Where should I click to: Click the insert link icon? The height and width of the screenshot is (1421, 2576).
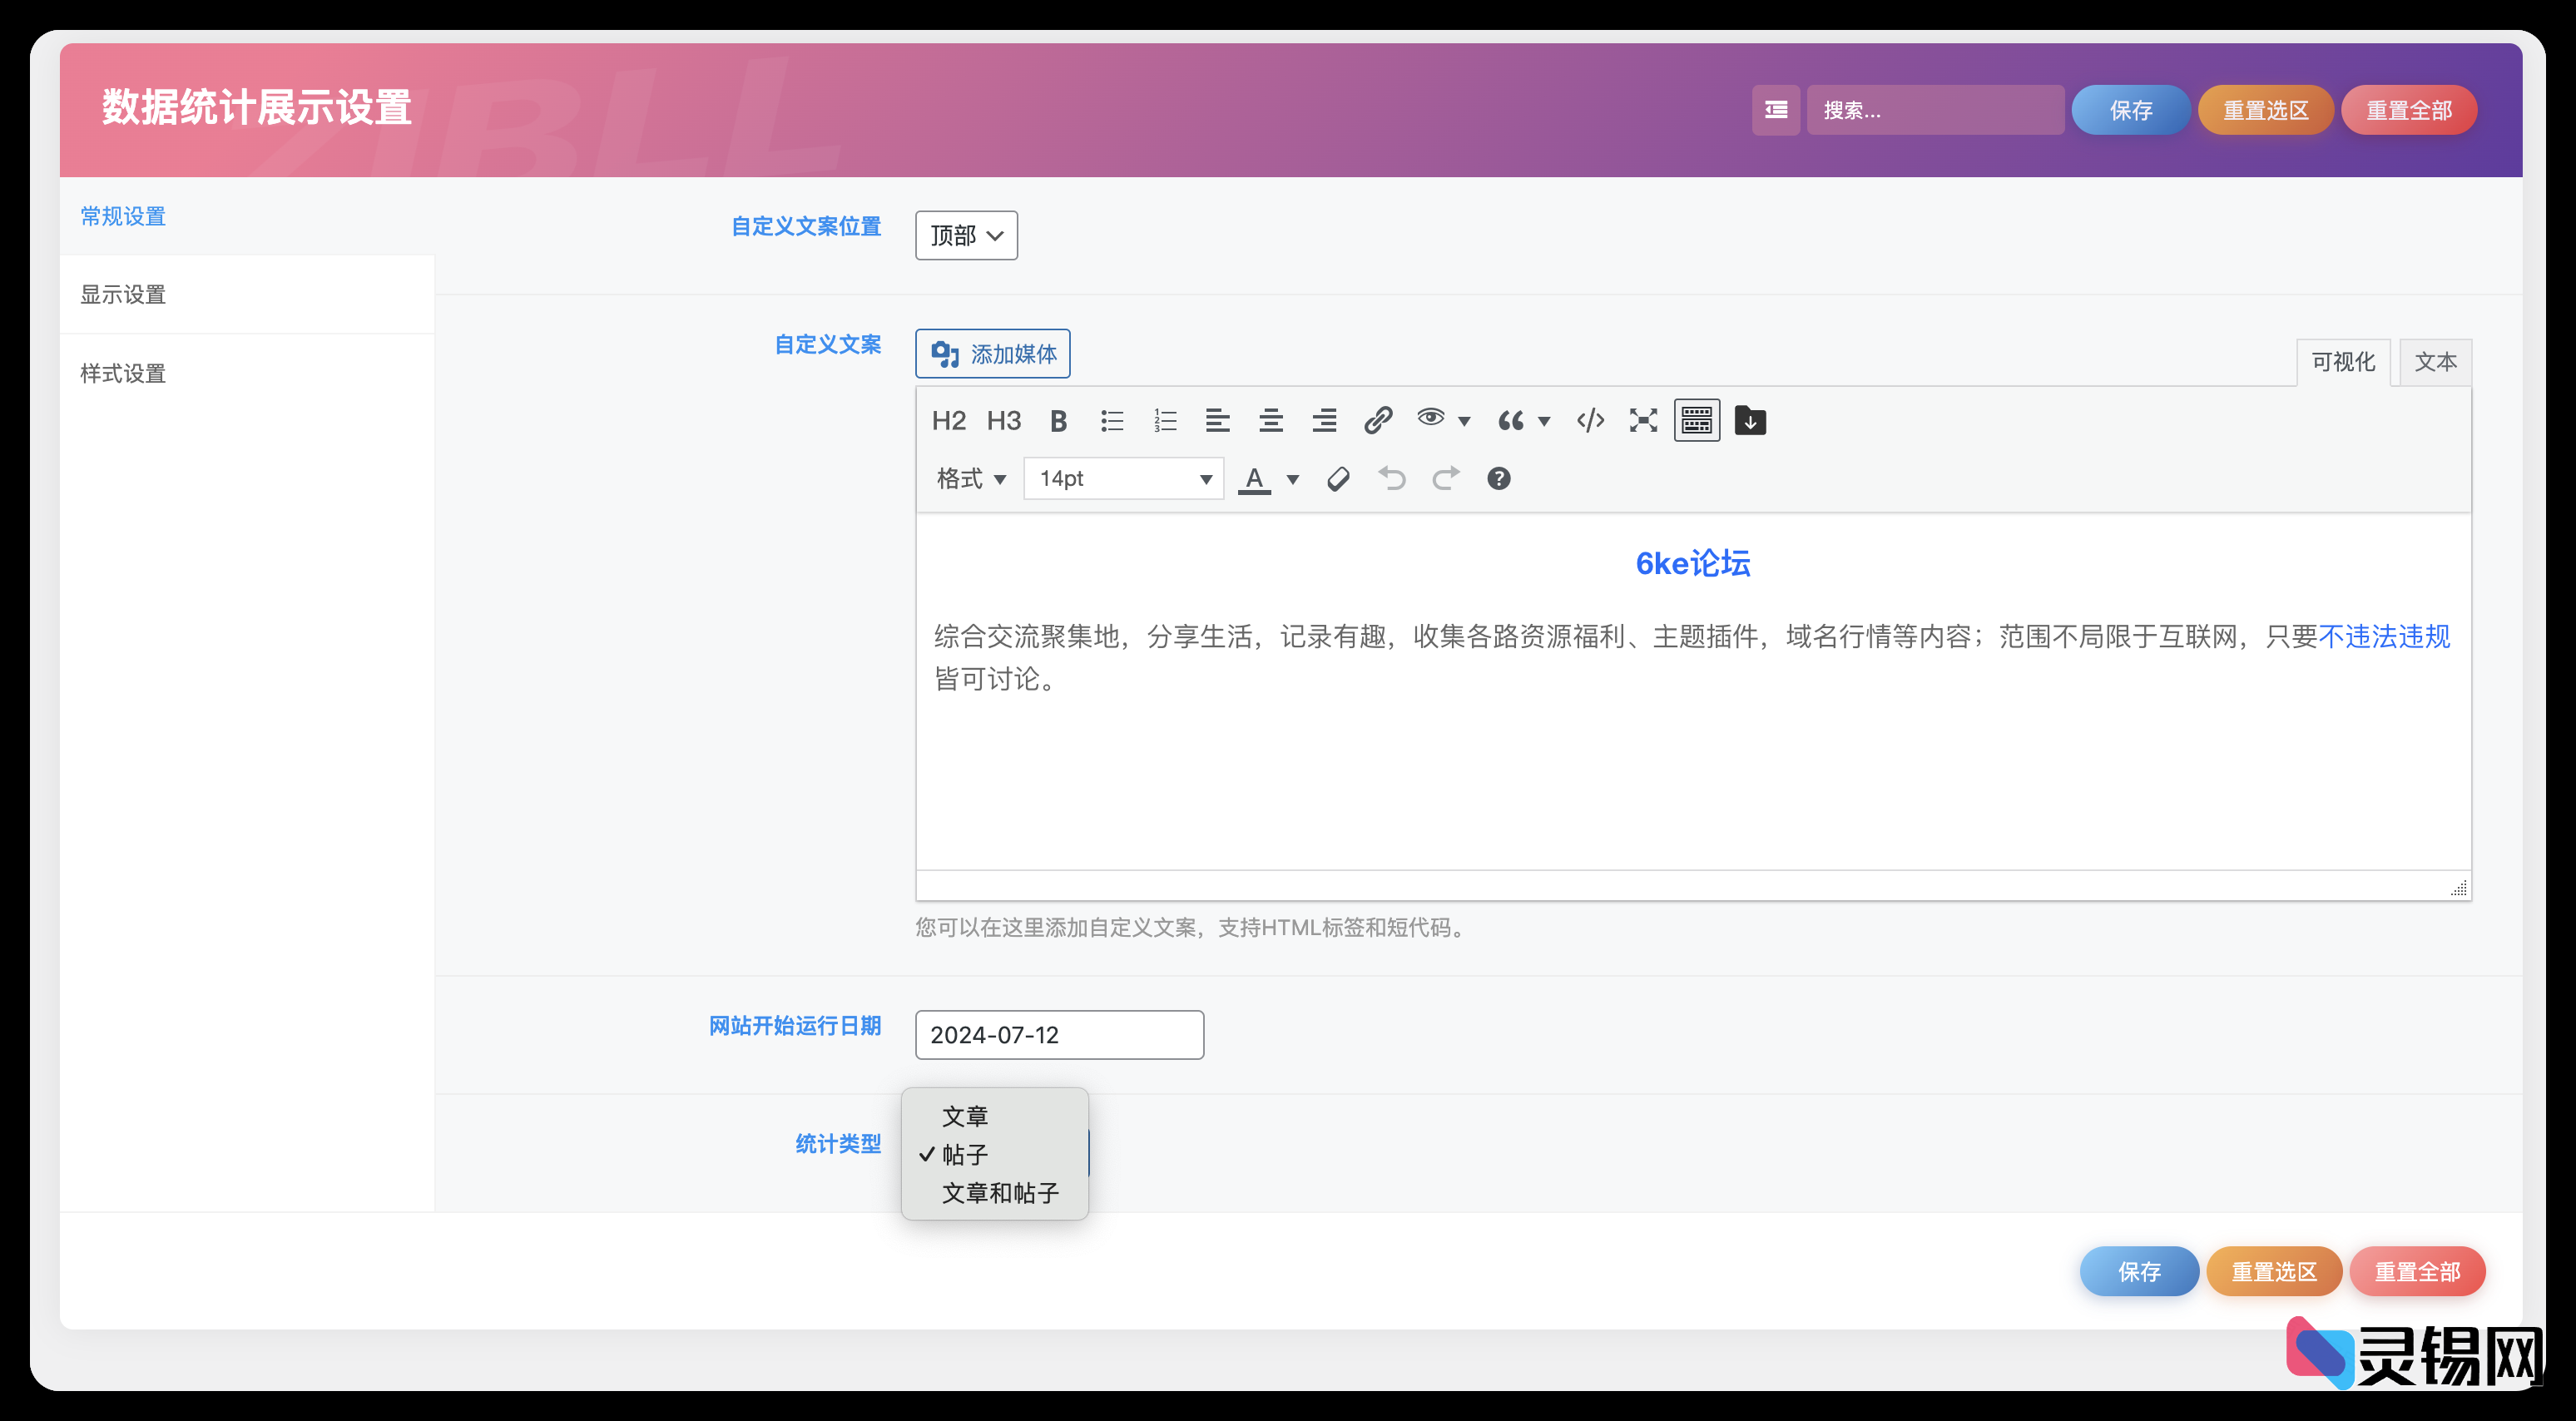pos(1377,421)
